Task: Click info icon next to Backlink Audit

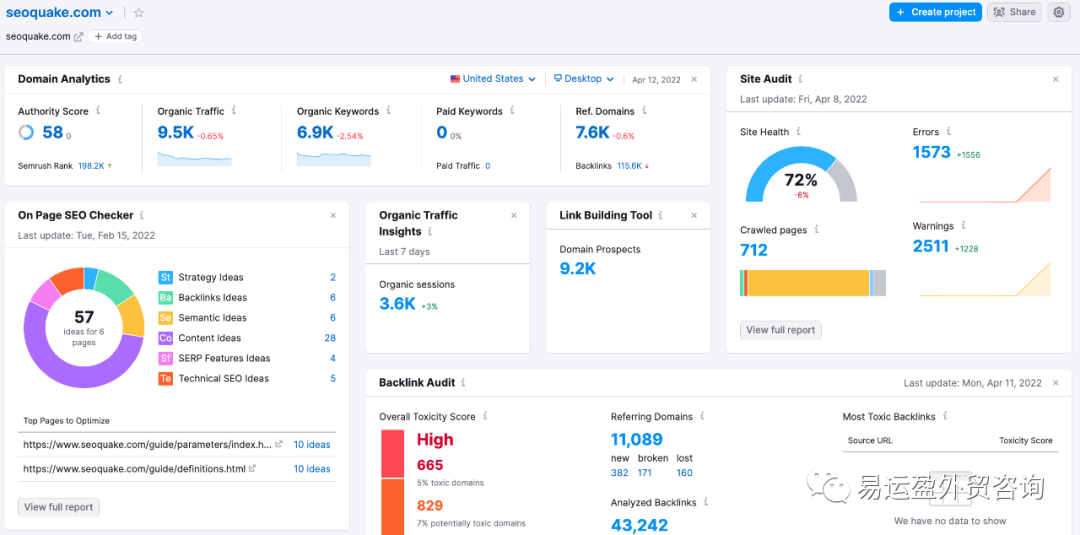Action: pos(463,382)
